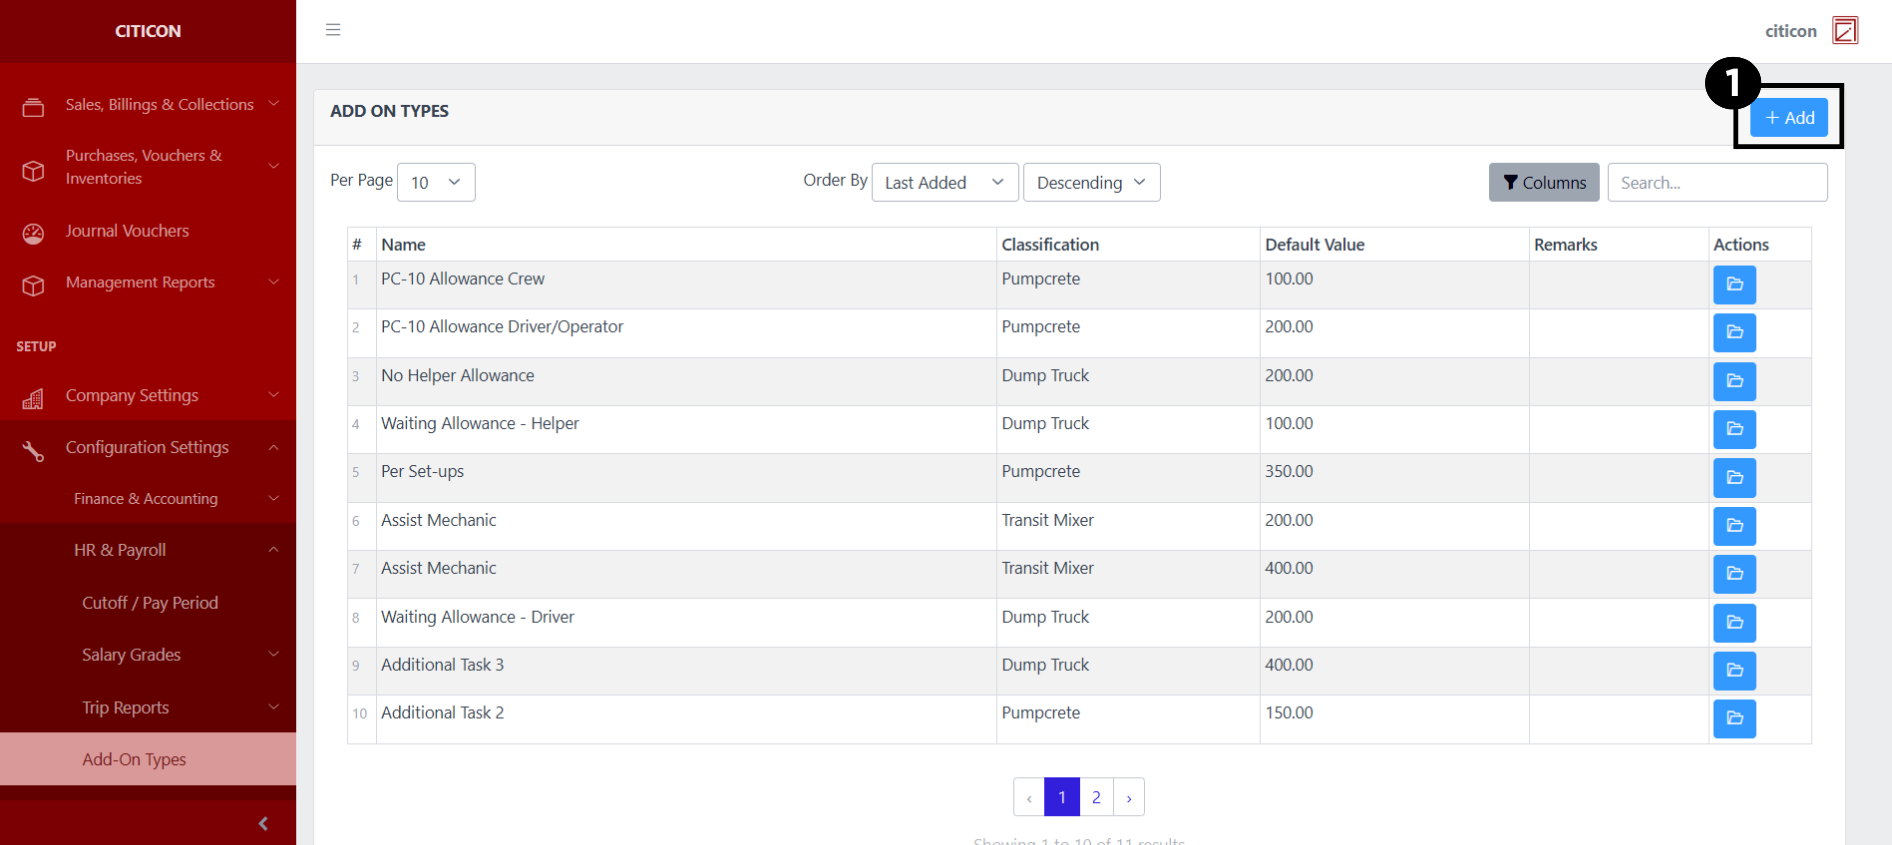The width and height of the screenshot is (1892, 845).
Task: Click the Search input field
Action: (x=1717, y=182)
